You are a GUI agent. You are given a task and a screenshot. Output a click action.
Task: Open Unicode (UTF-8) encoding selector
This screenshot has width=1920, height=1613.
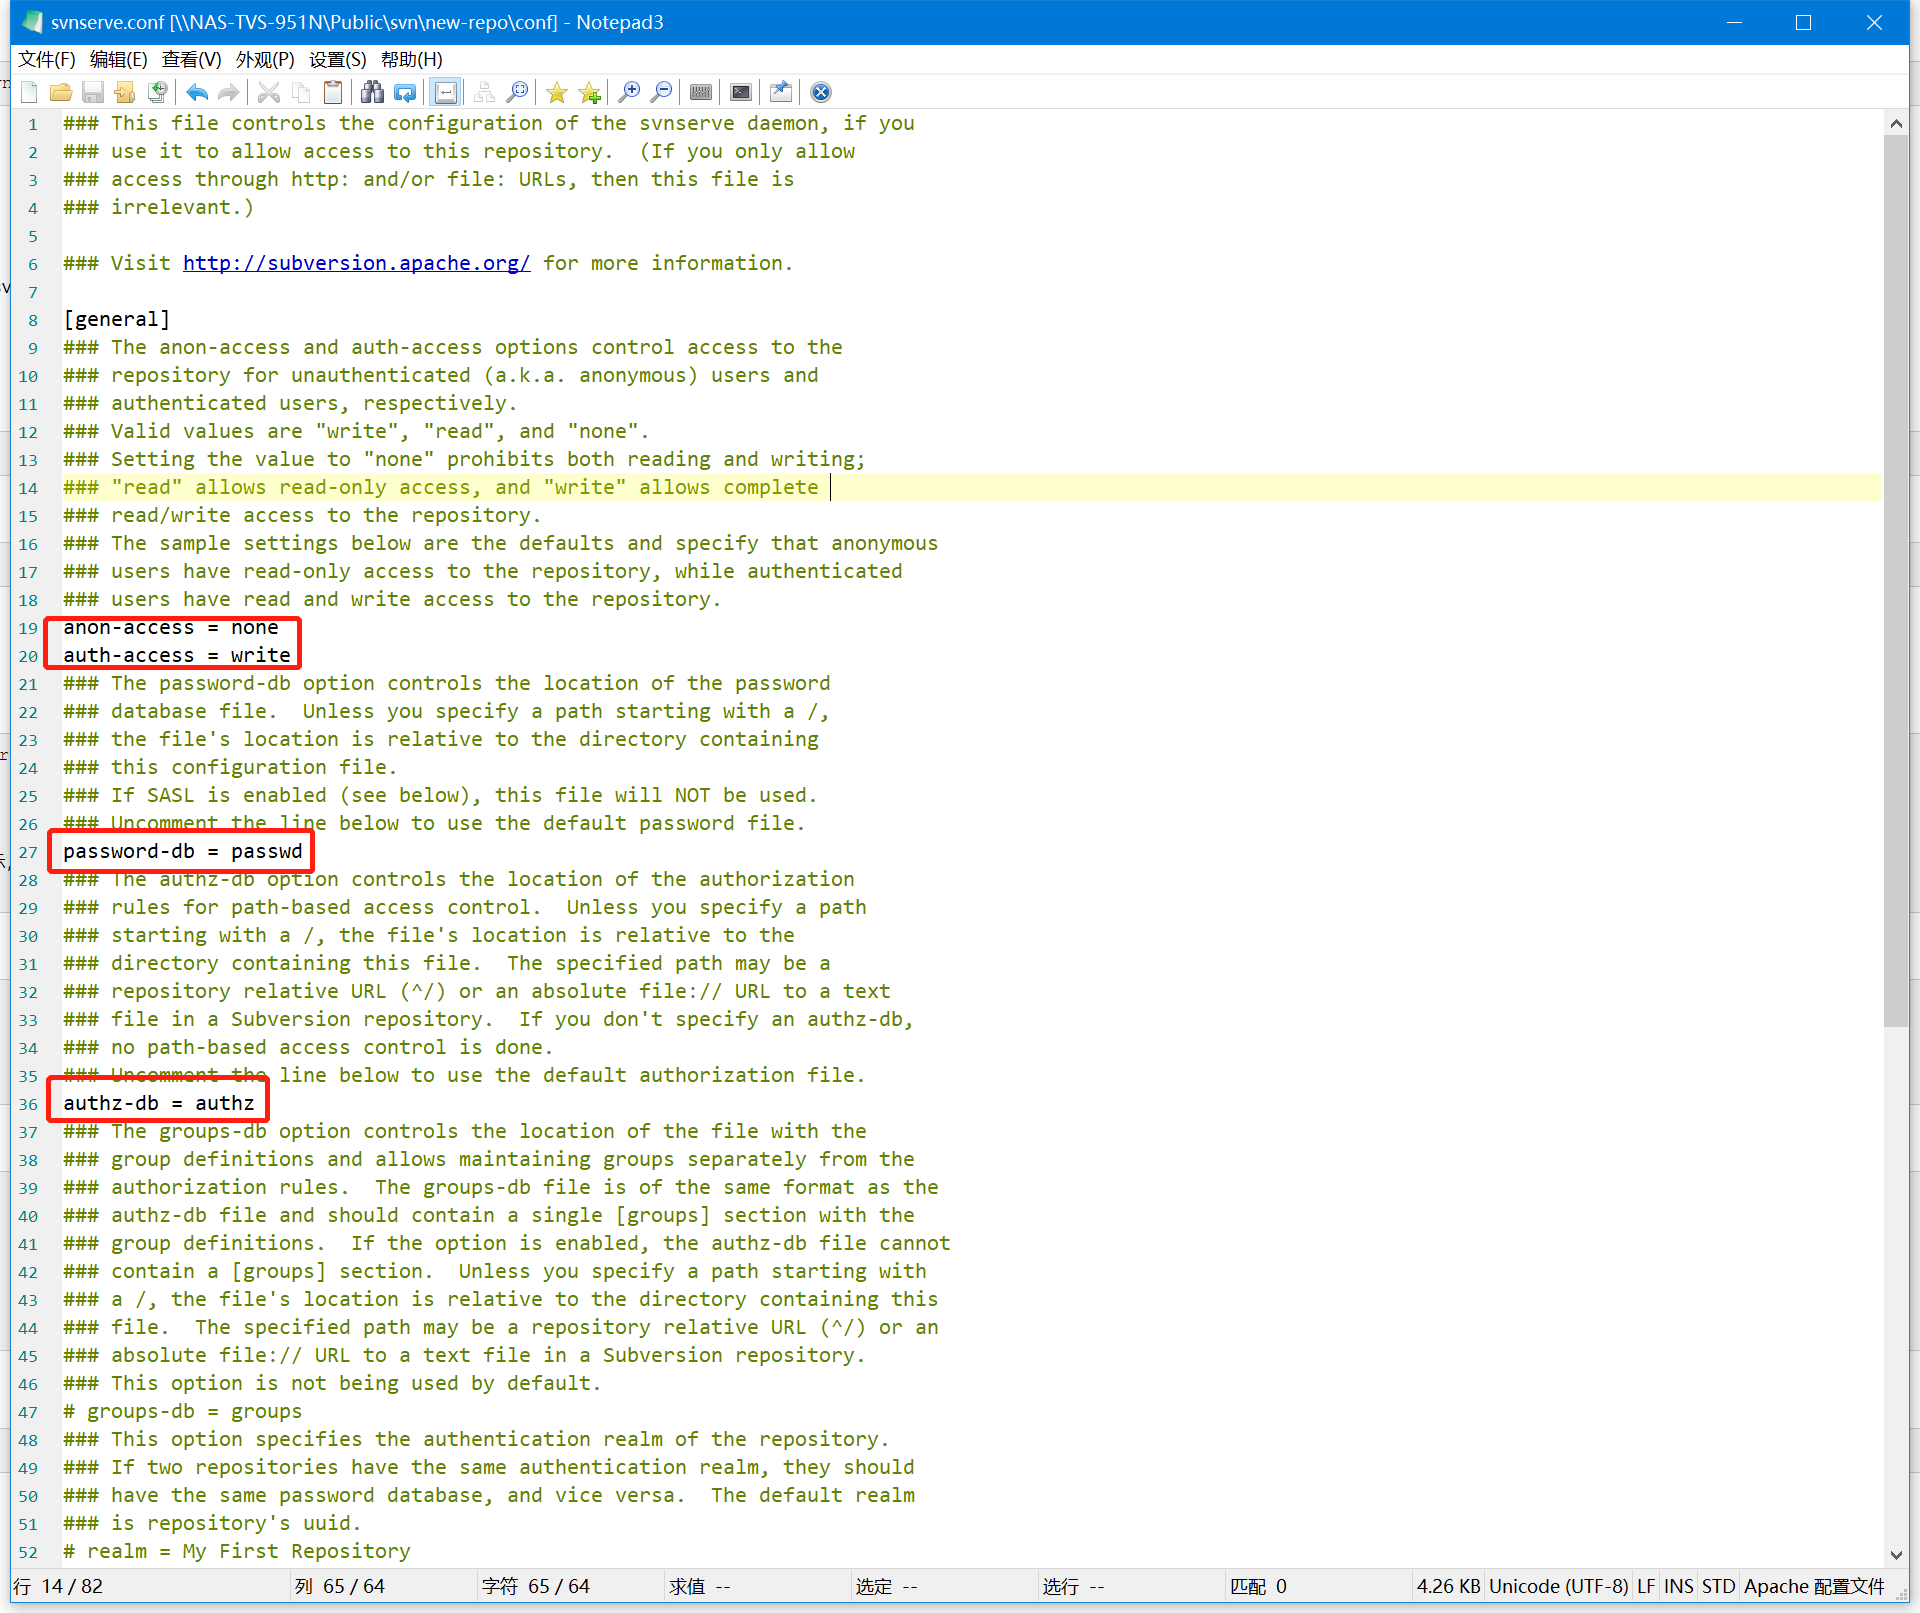(x=1557, y=1586)
